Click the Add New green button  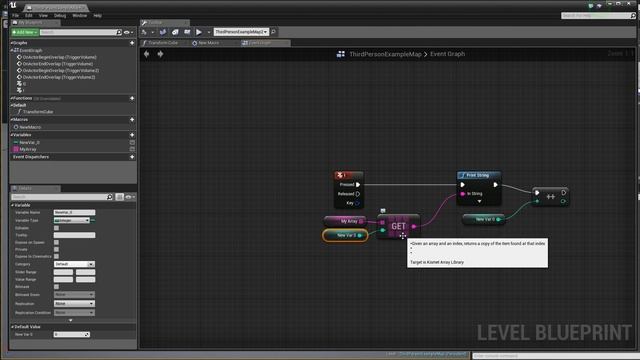pos(24,32)
